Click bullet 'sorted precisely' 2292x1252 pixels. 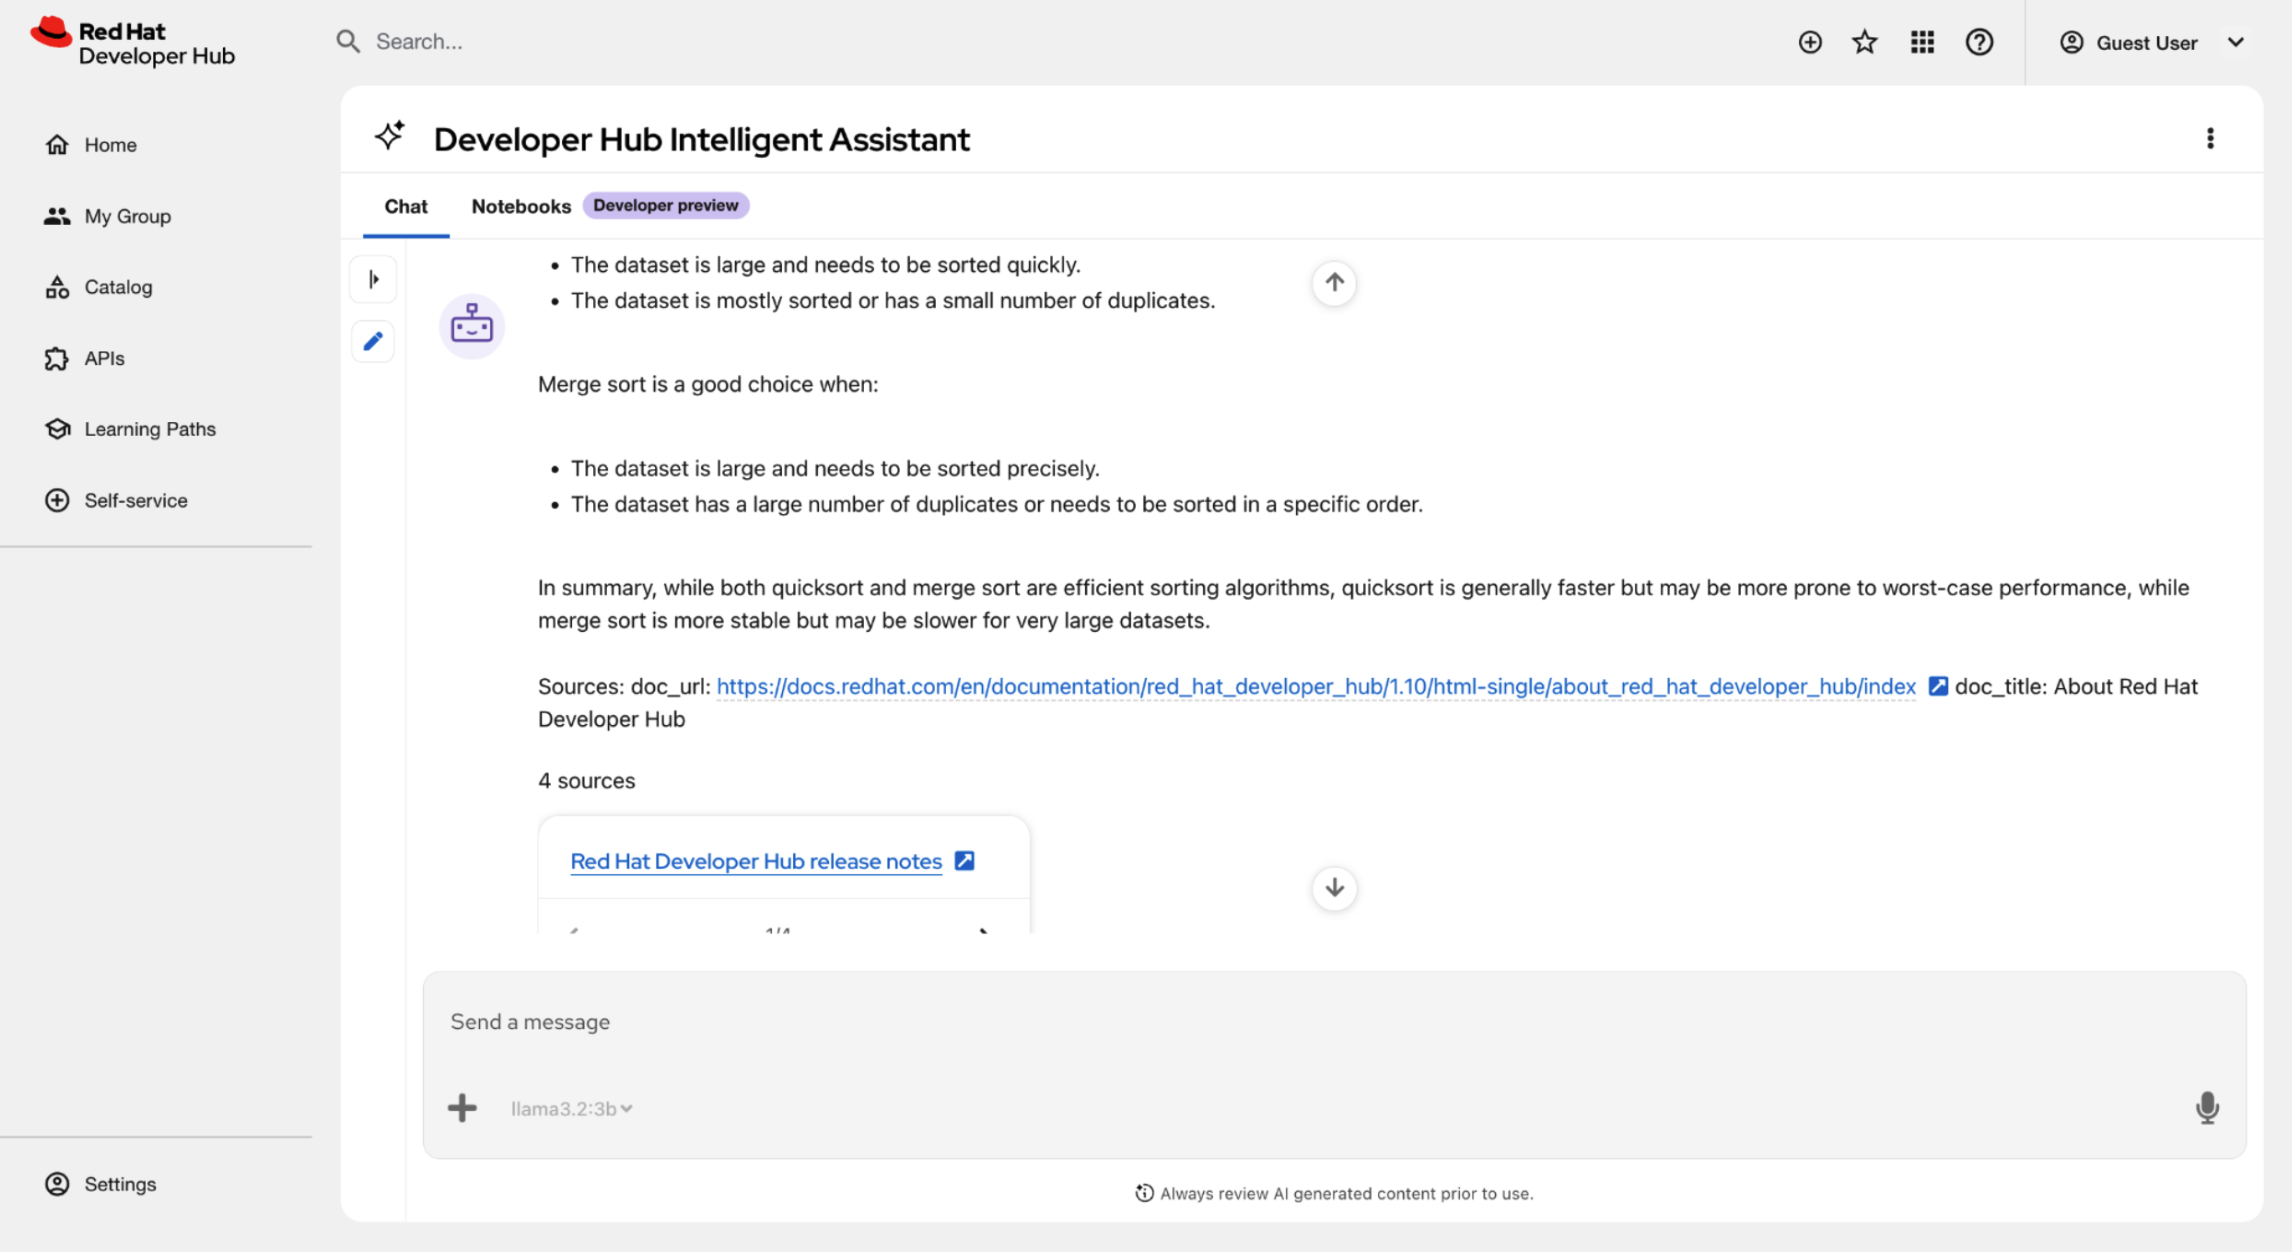(x=834, y=468)
